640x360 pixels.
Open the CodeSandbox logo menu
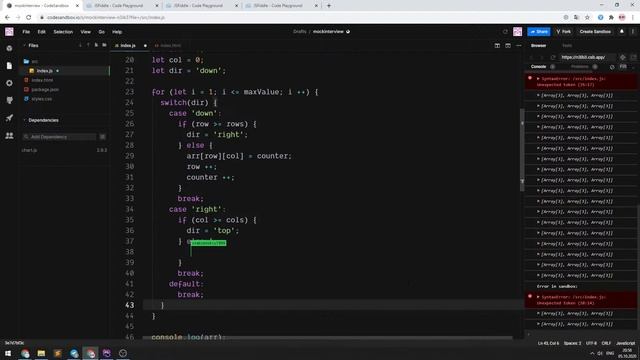click(9, 31)
